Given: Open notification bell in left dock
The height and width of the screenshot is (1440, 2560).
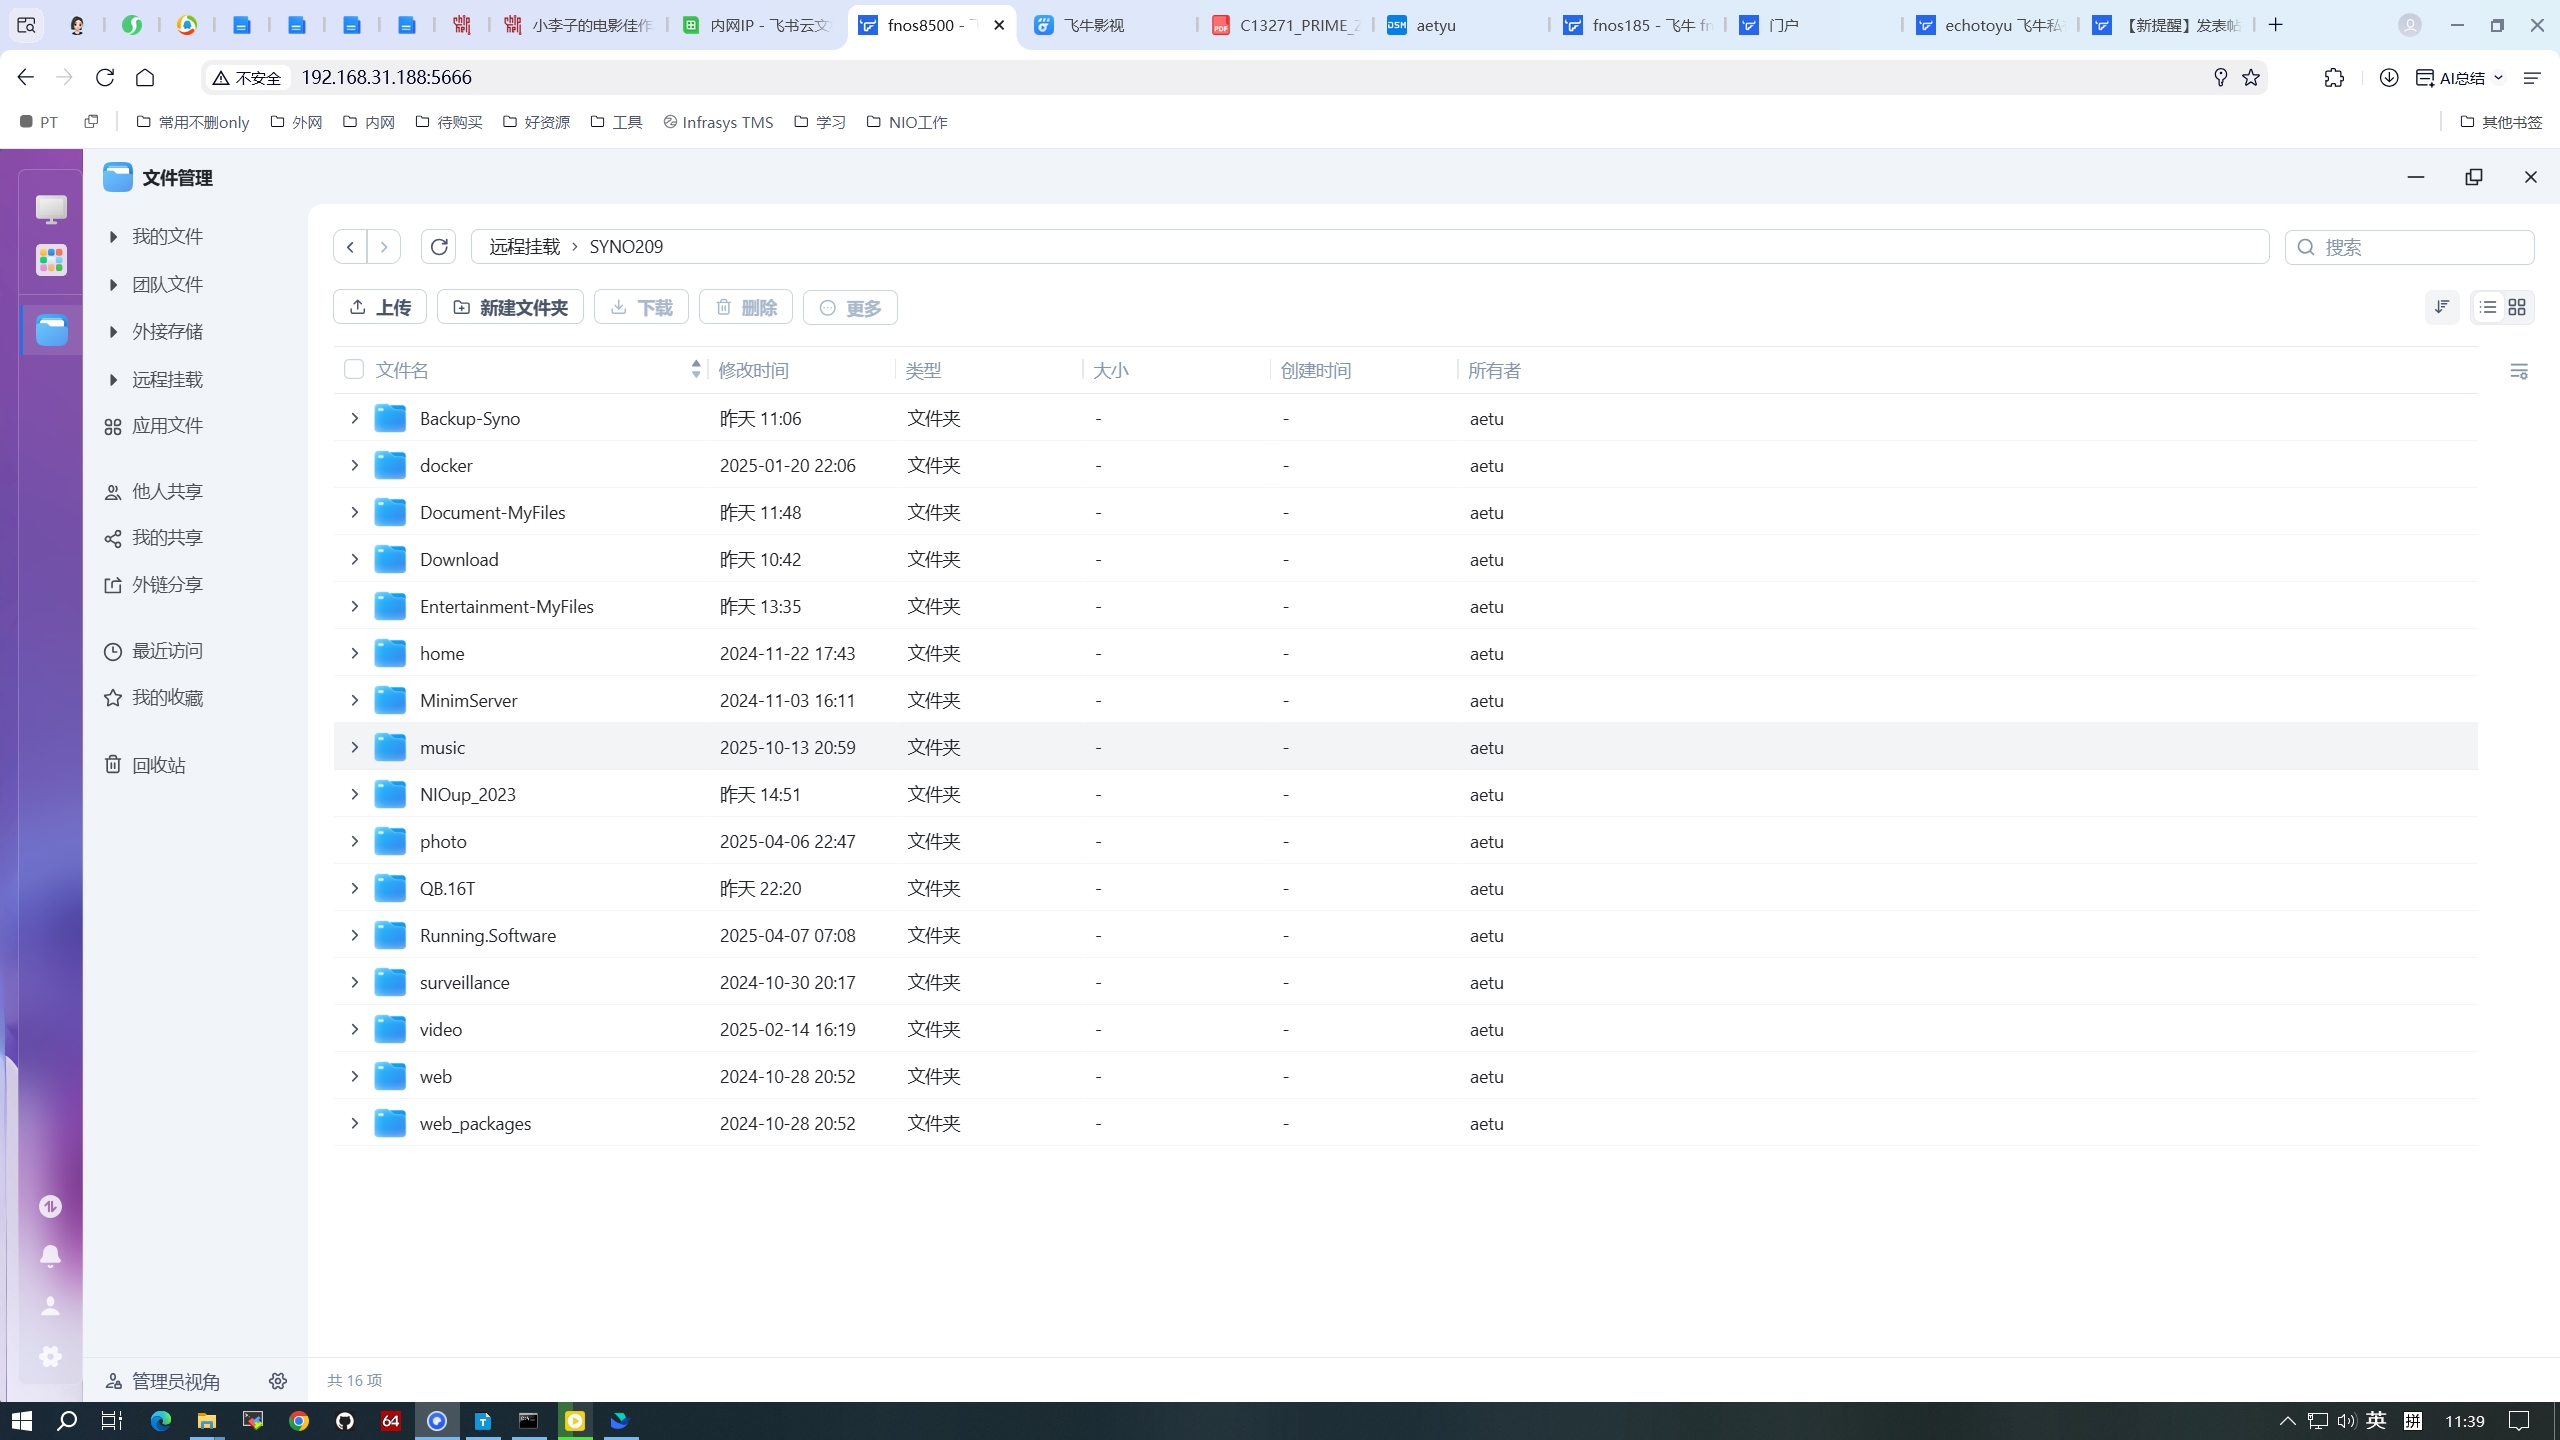Looking at the screenshot, I should pyautogui.click(x=50, y=1256).
